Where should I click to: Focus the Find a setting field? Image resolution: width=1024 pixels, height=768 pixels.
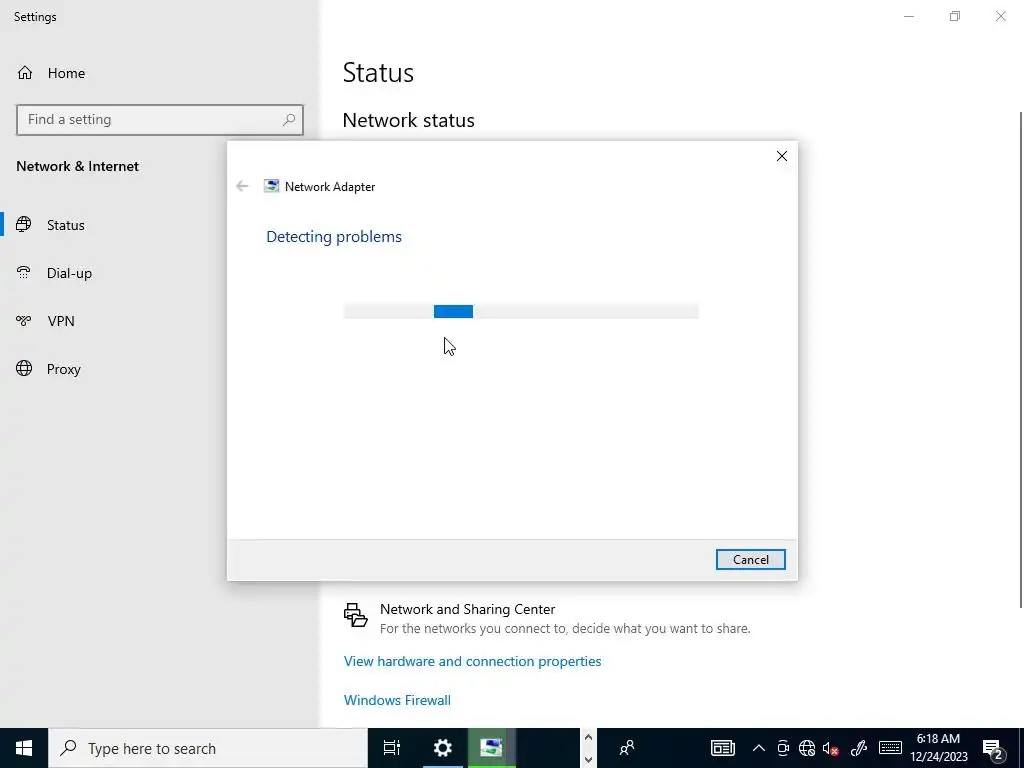160,120
